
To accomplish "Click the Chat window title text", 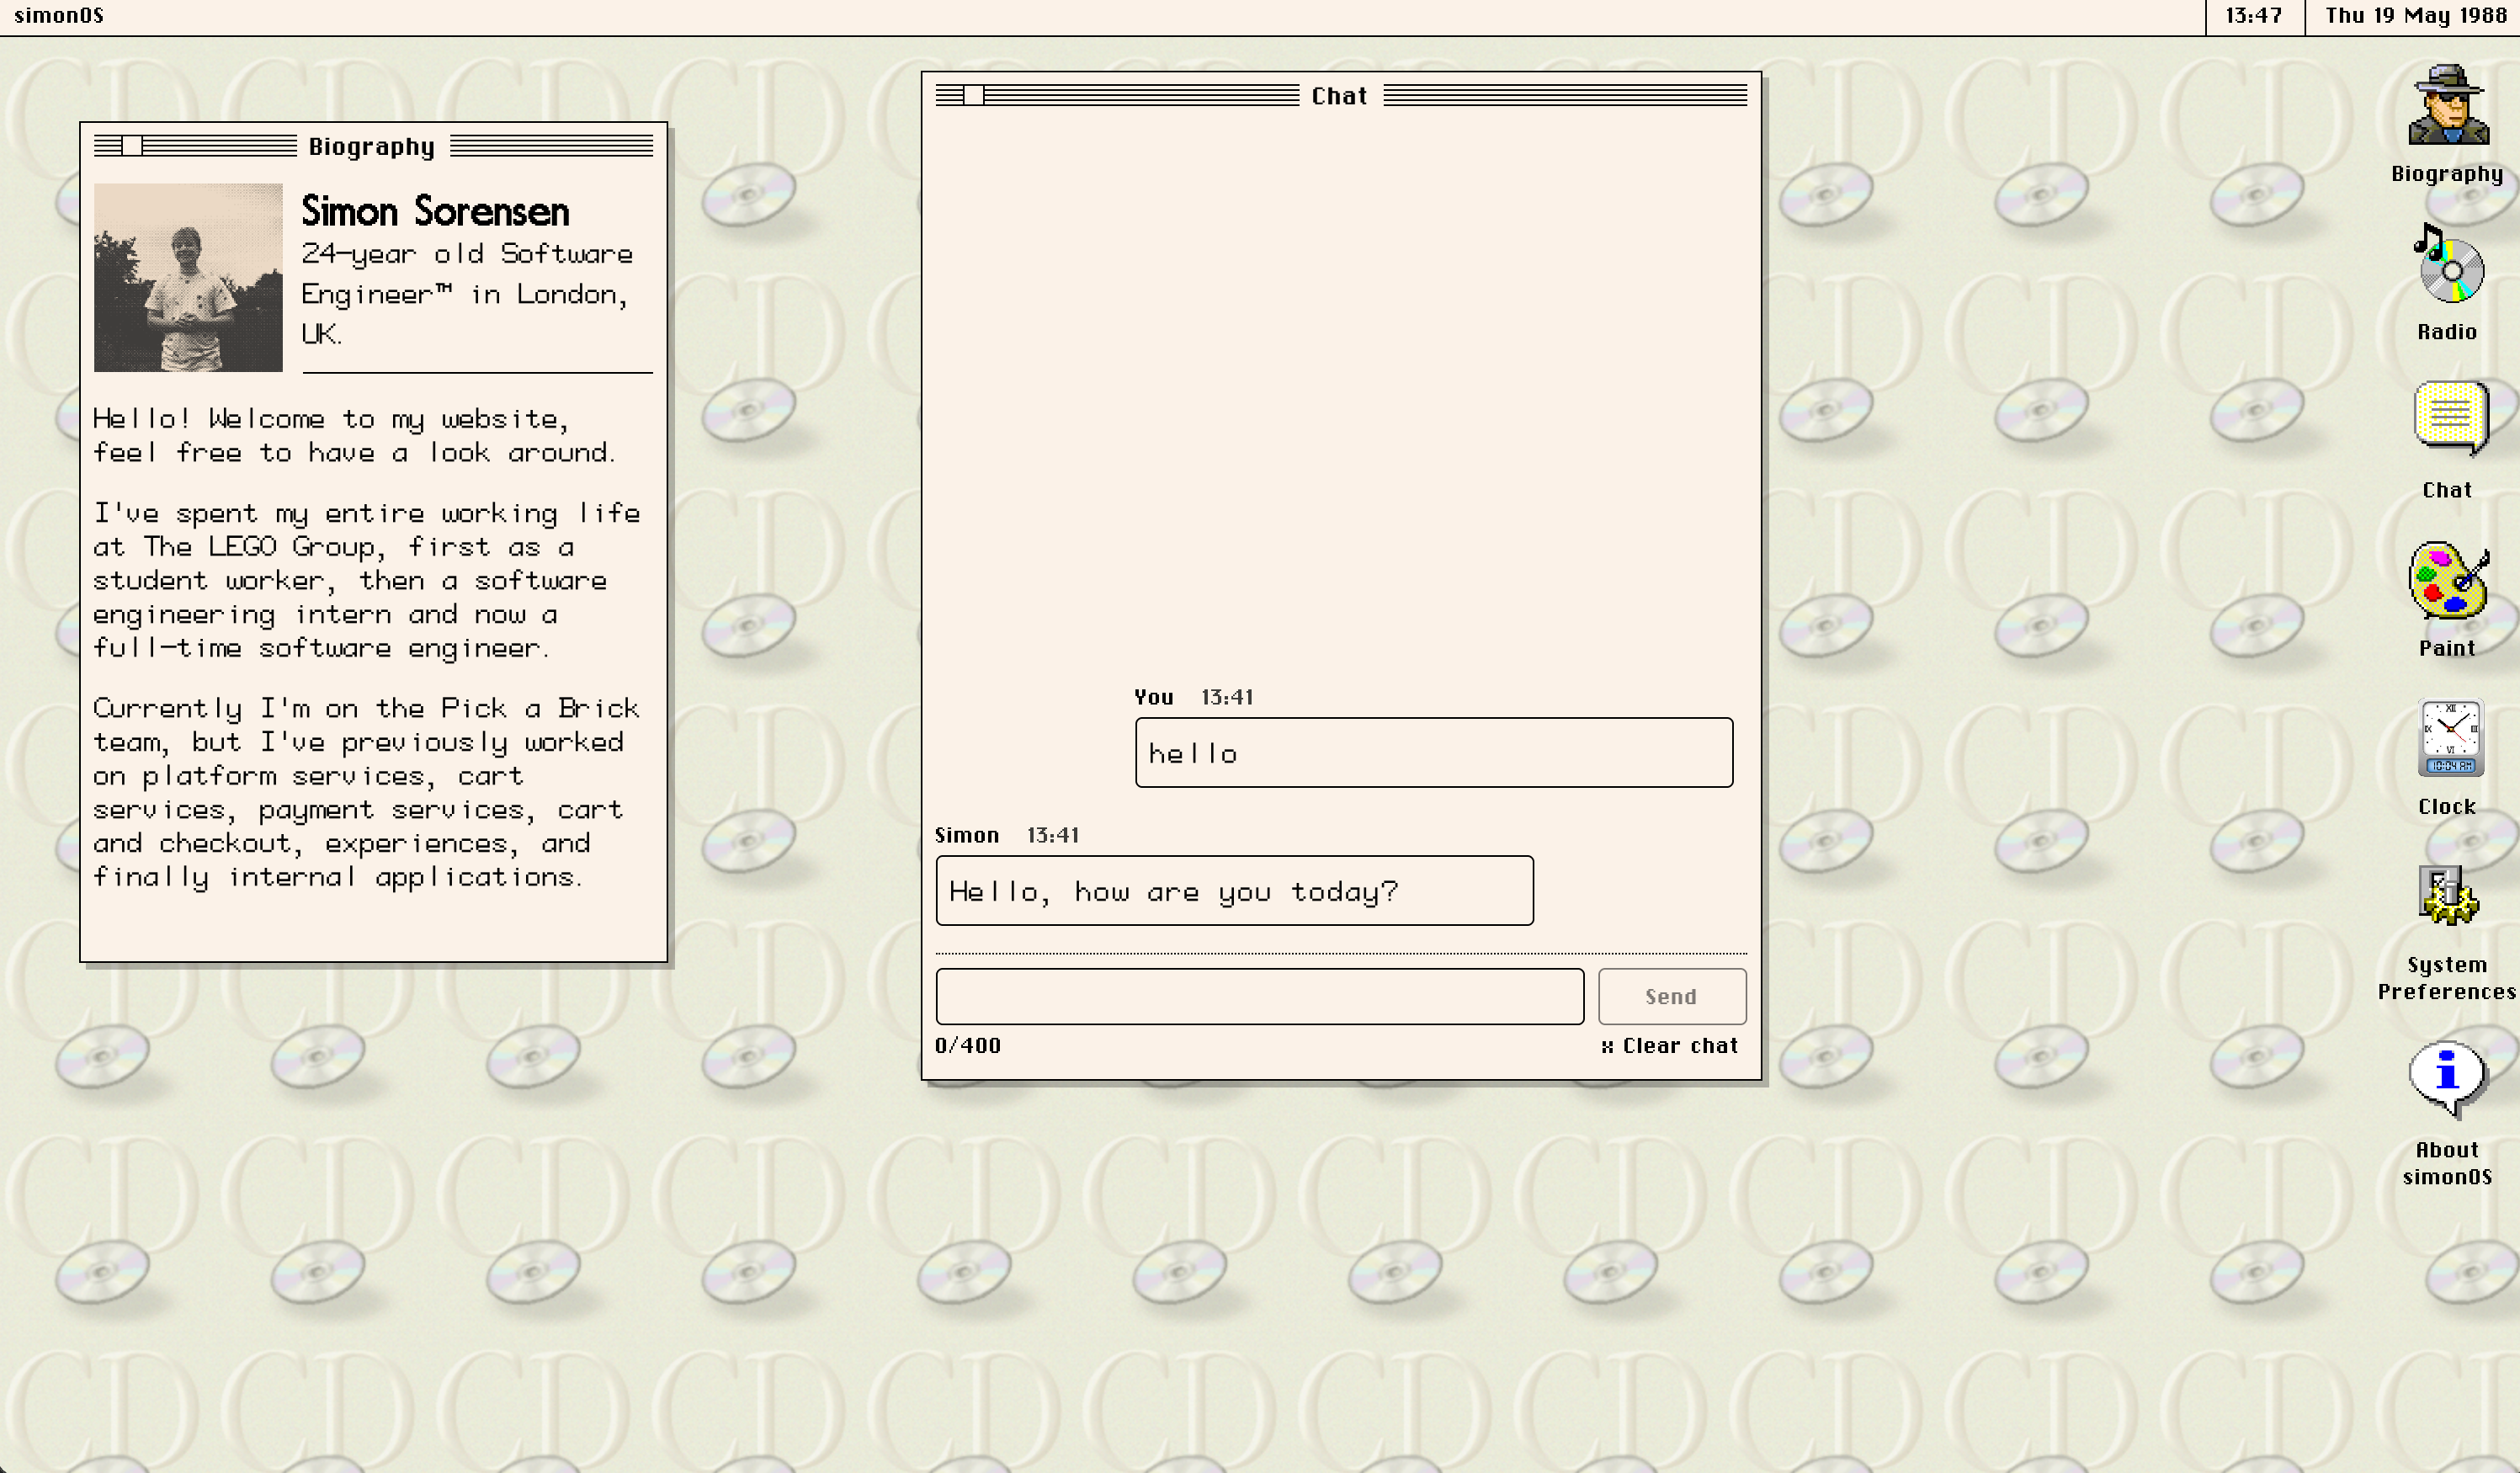I will tap(1340, 96).
